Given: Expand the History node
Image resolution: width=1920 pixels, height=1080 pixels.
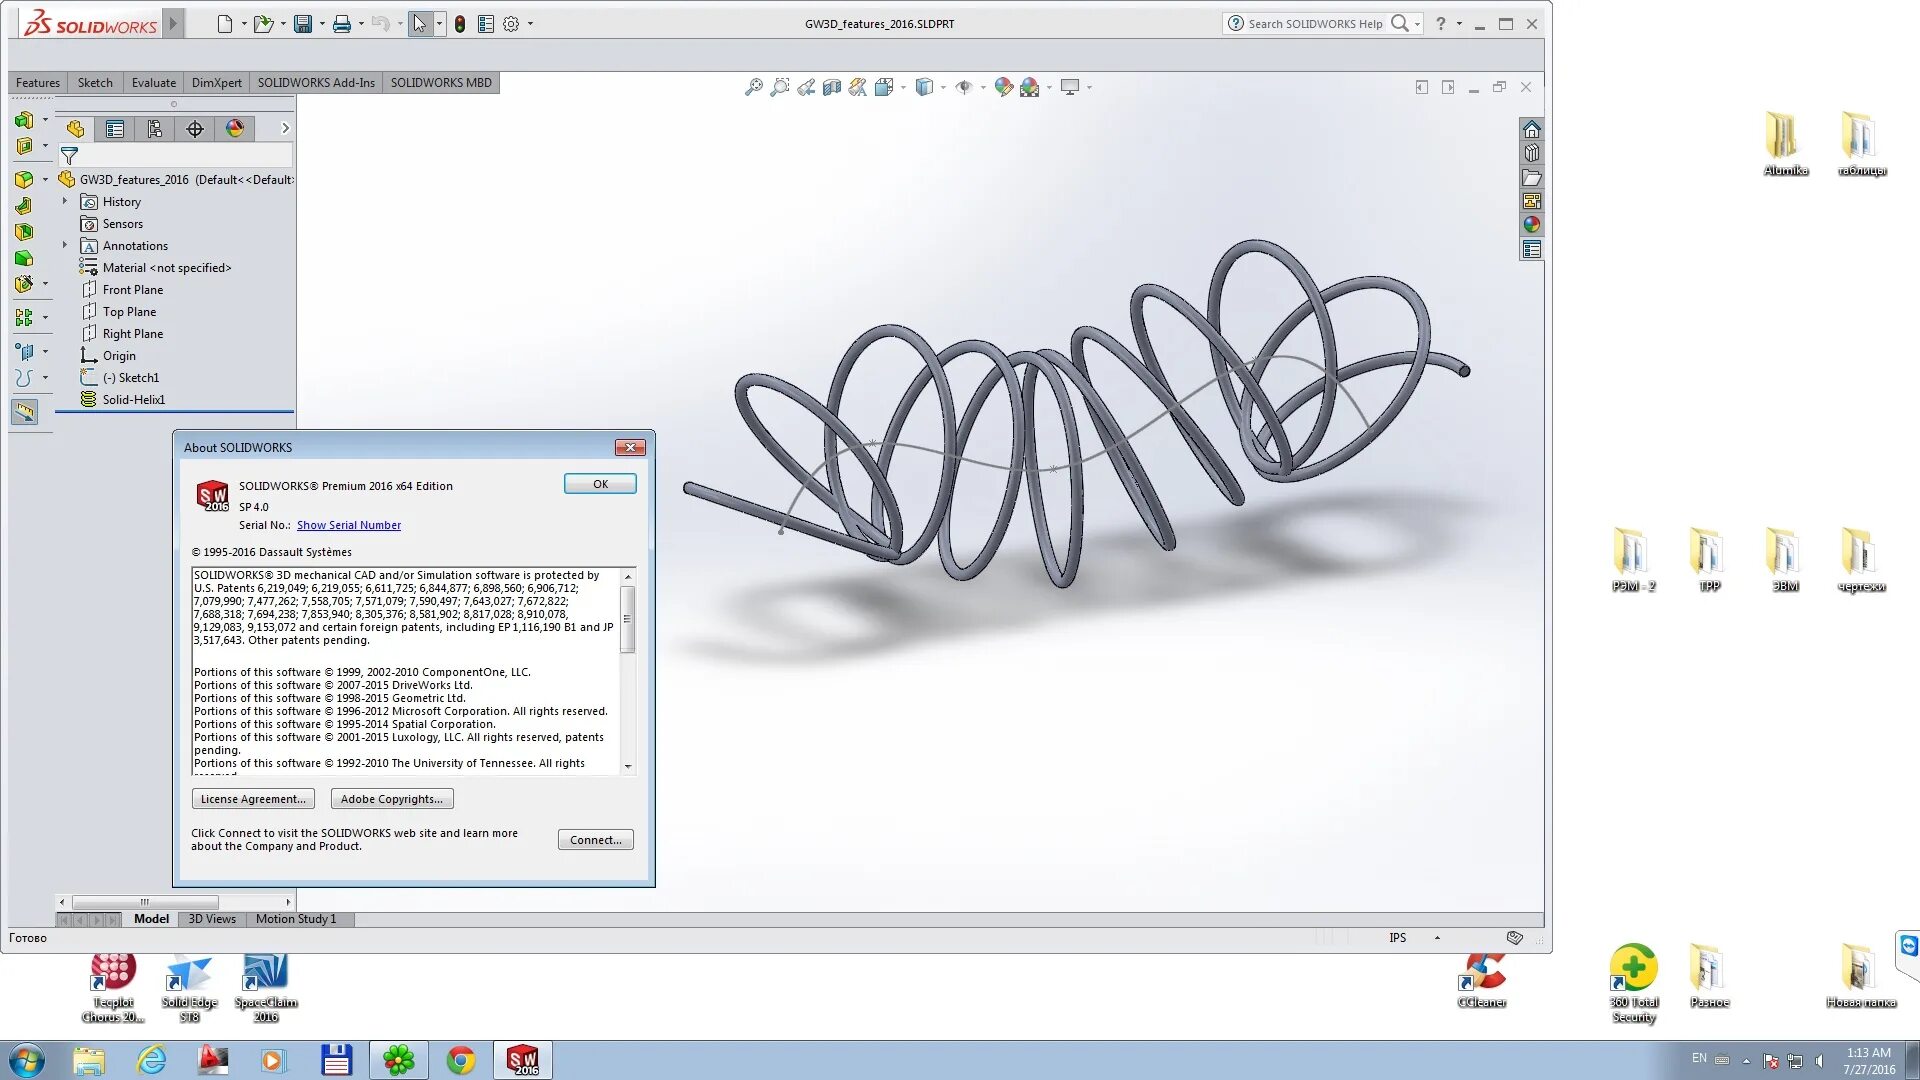Looking at the screenshot, I should [66, 201].
